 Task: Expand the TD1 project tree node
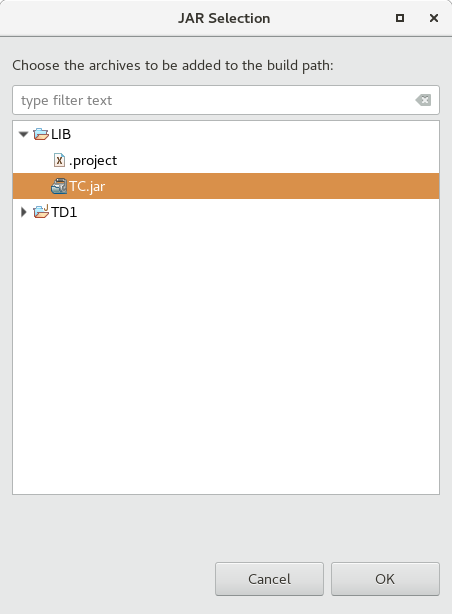tap(24, 212)
